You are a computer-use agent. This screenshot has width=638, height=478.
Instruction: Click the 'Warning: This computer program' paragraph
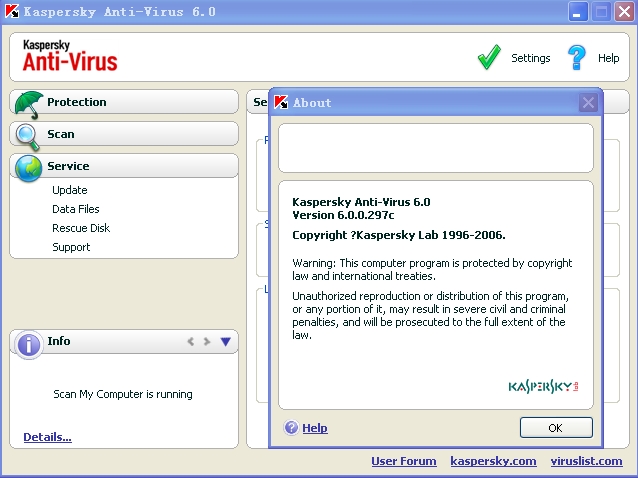coord(432,269)
